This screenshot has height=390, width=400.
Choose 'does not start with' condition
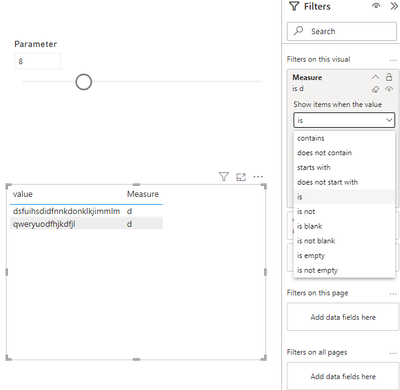tap(344, 182)
